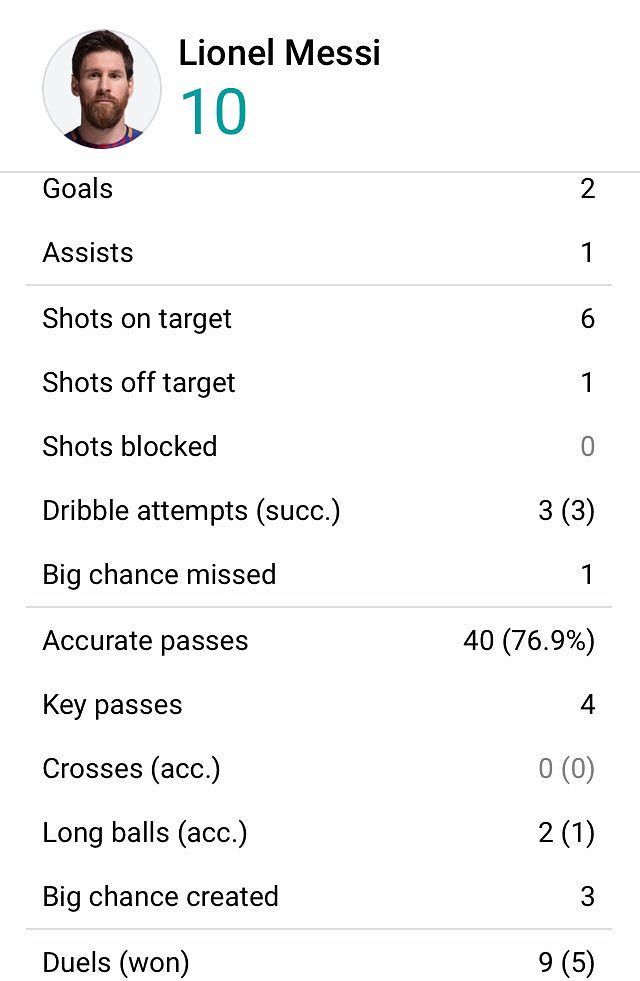Tap the Big chance created label
Viewport: 640px width, 981px height.
pyautogui.click(x=161, y=897)
